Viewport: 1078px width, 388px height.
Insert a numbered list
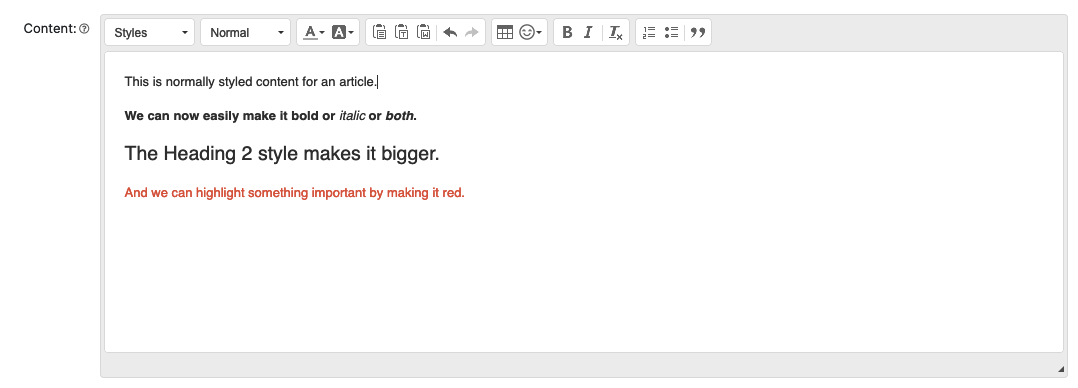pos(649,32)
